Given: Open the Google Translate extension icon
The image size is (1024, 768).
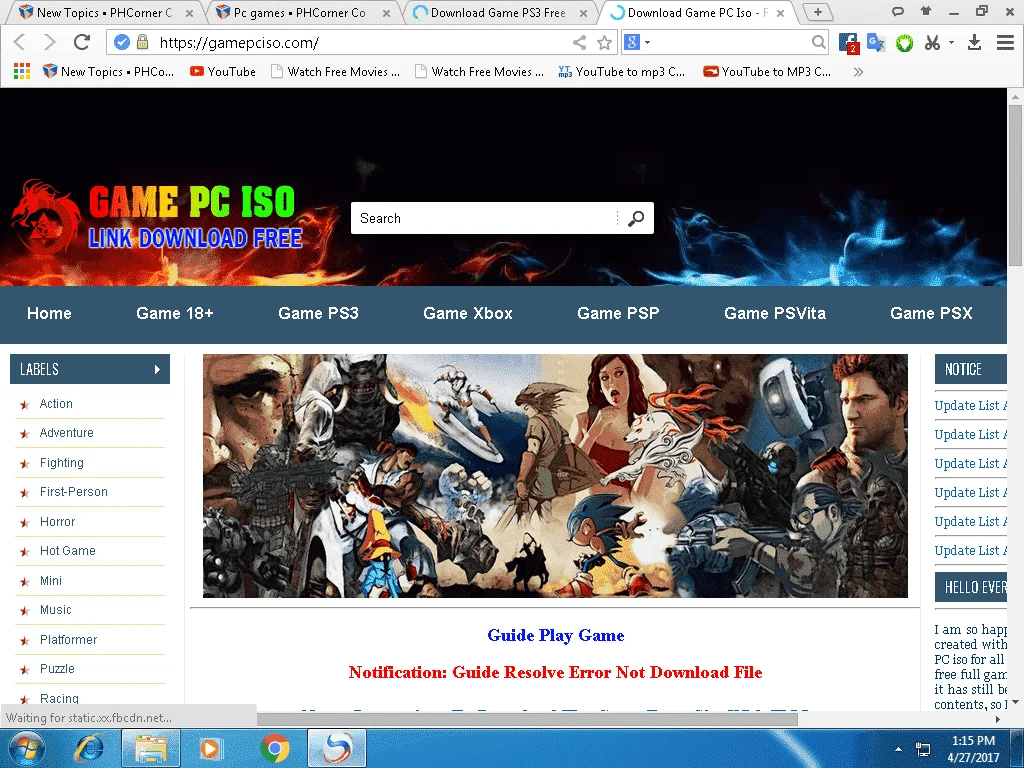Looking at the screenshot, I should 876,43.
